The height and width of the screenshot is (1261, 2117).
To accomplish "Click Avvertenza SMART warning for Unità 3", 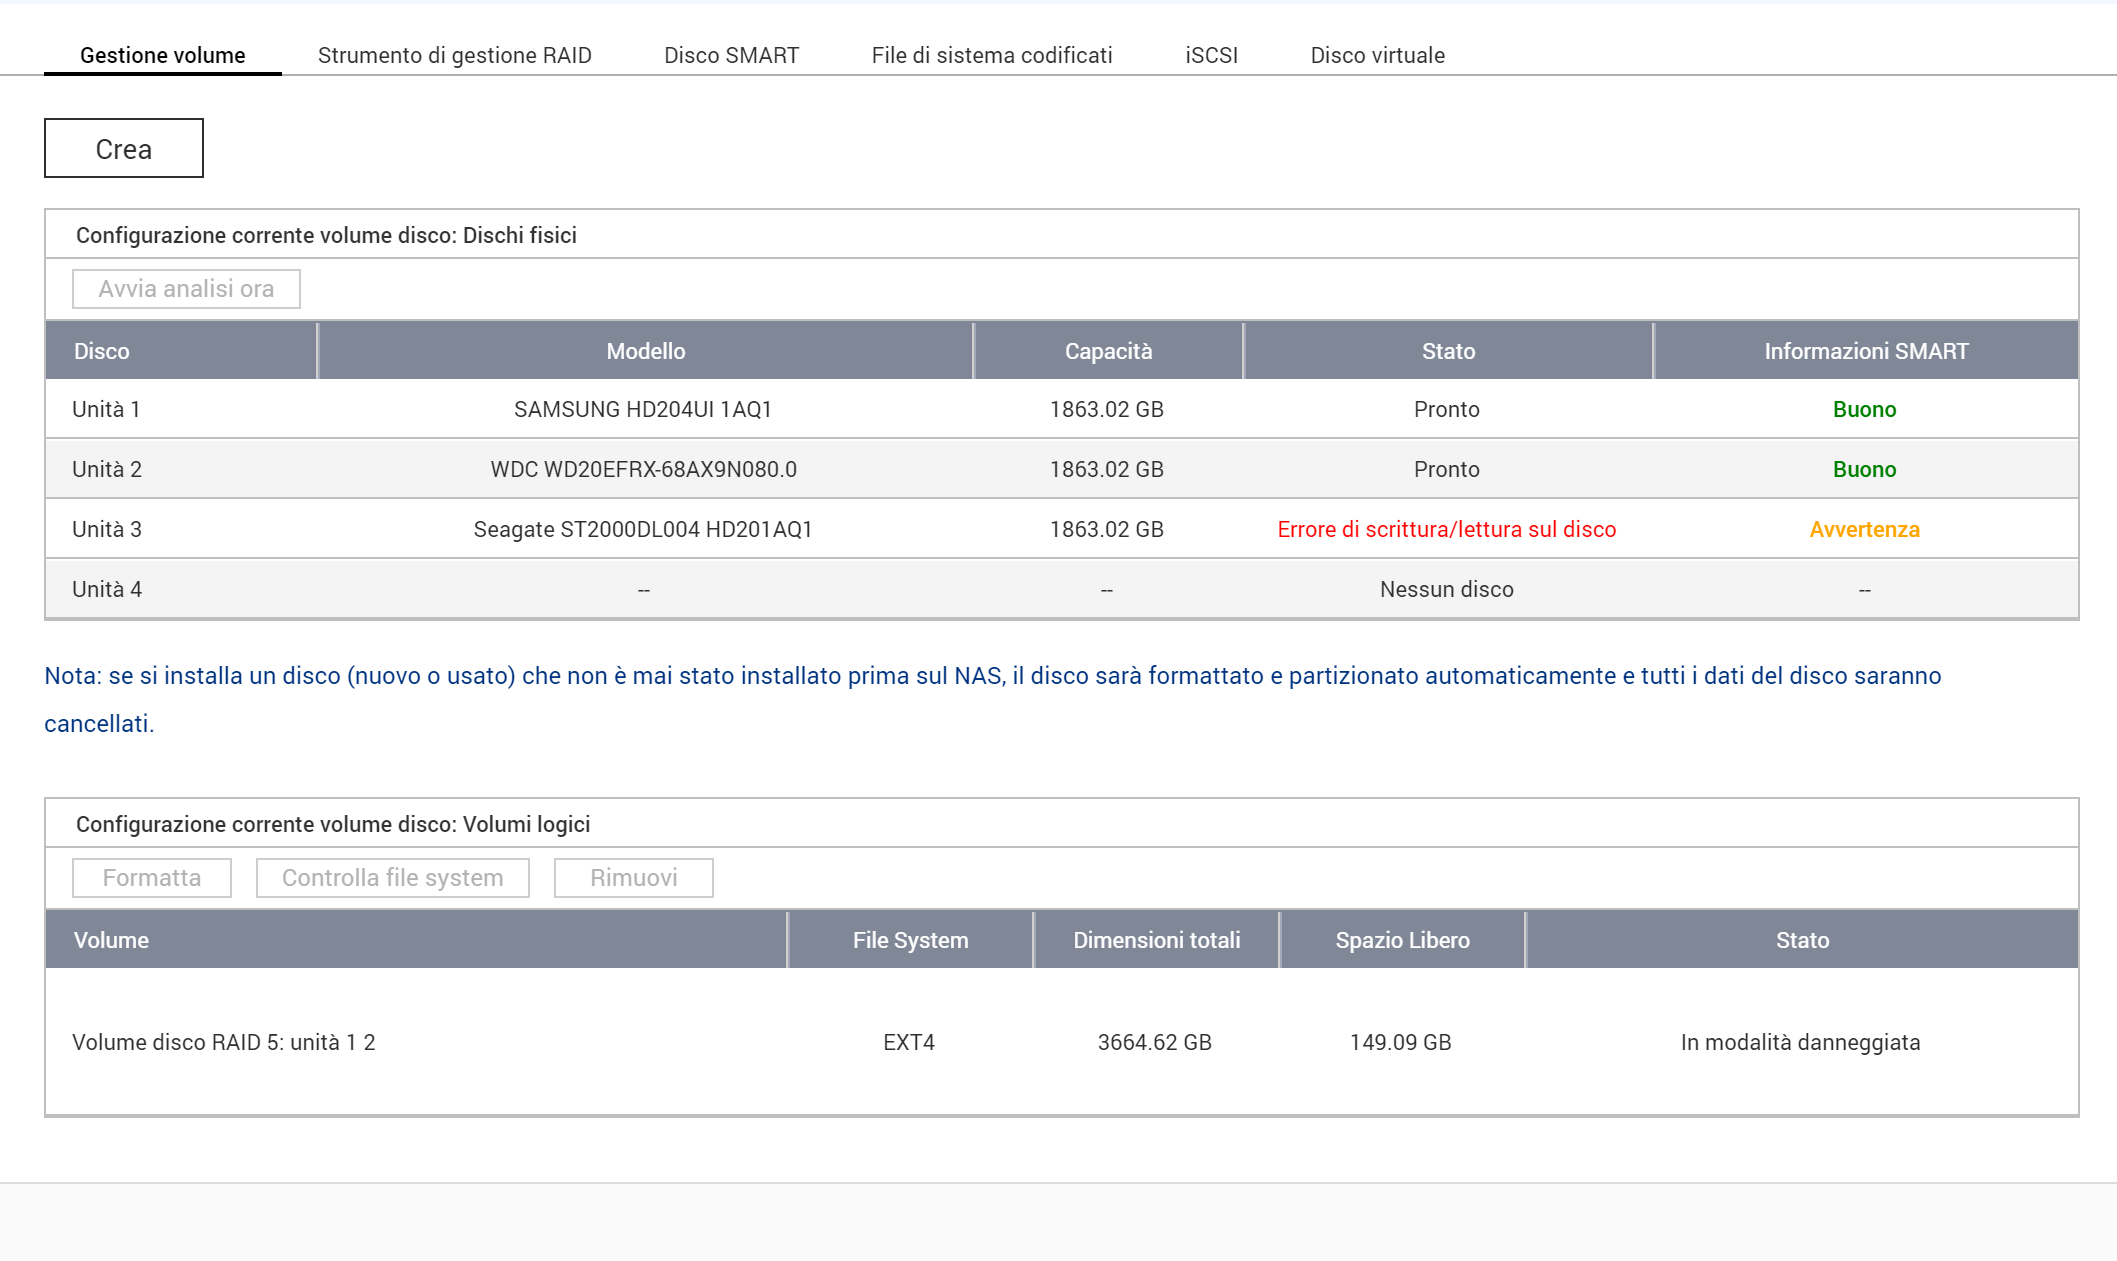I will click(1864, 529).
